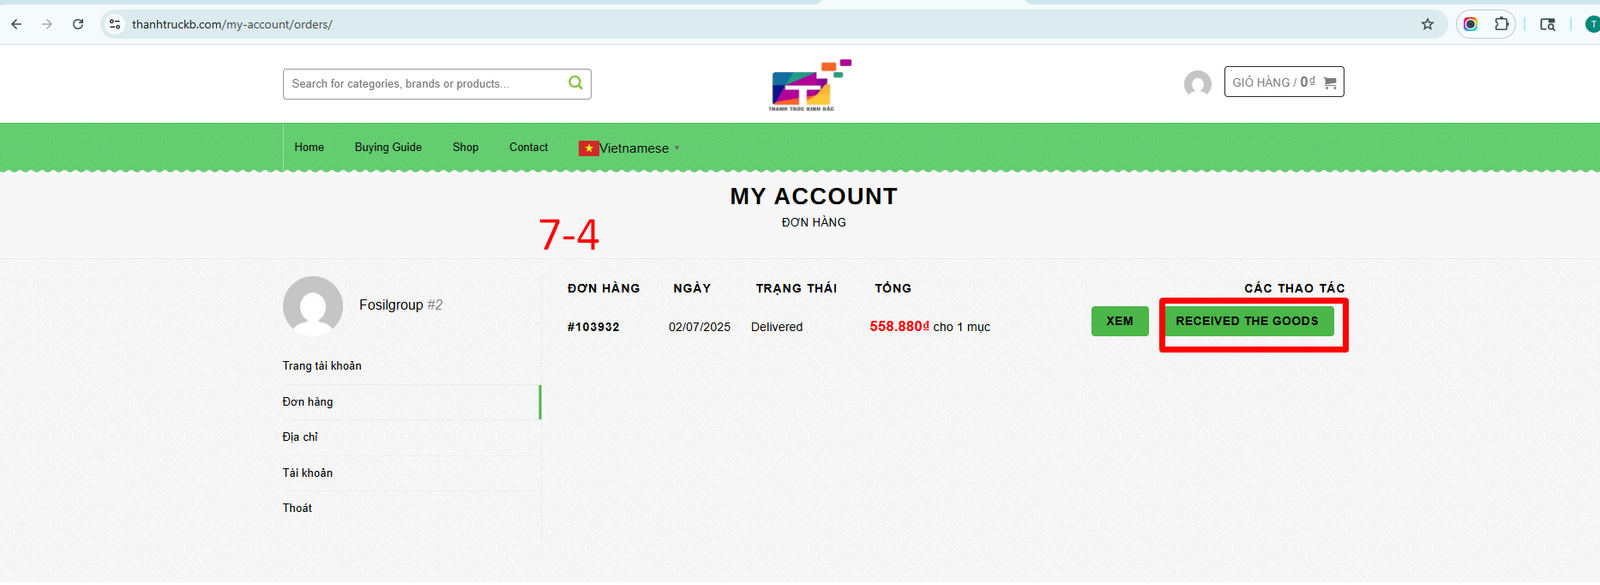Click the address bar URL
1600x585 pixels.
[x=232, y=24]
